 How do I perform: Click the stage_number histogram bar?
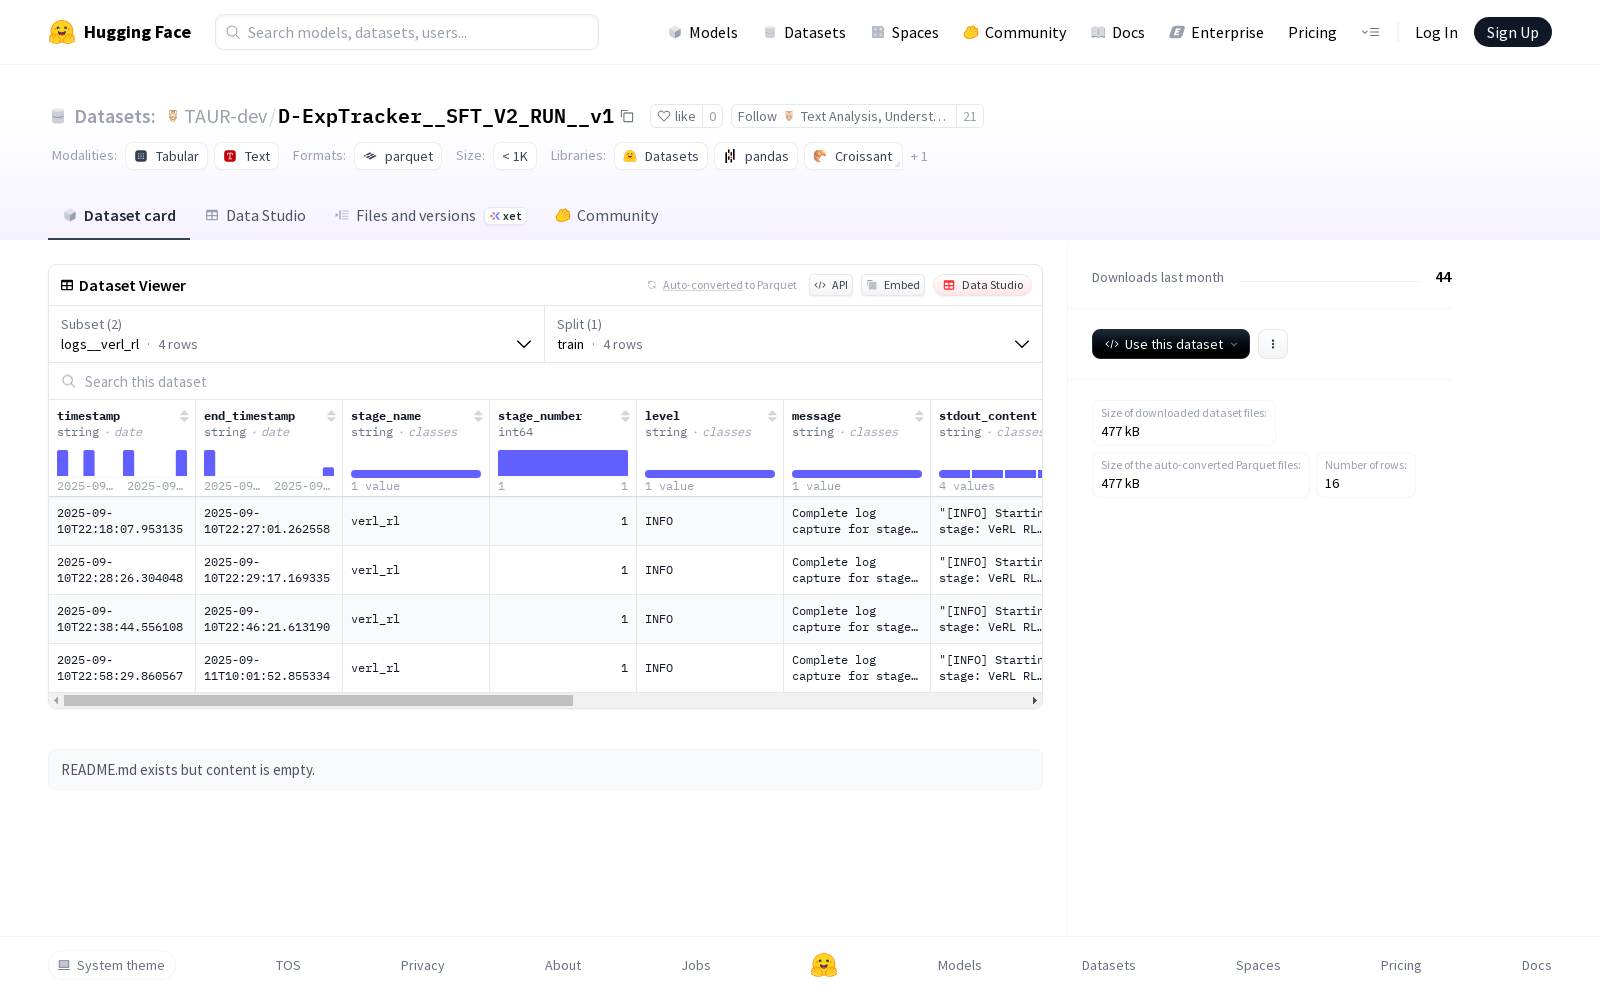coord(563,463)
